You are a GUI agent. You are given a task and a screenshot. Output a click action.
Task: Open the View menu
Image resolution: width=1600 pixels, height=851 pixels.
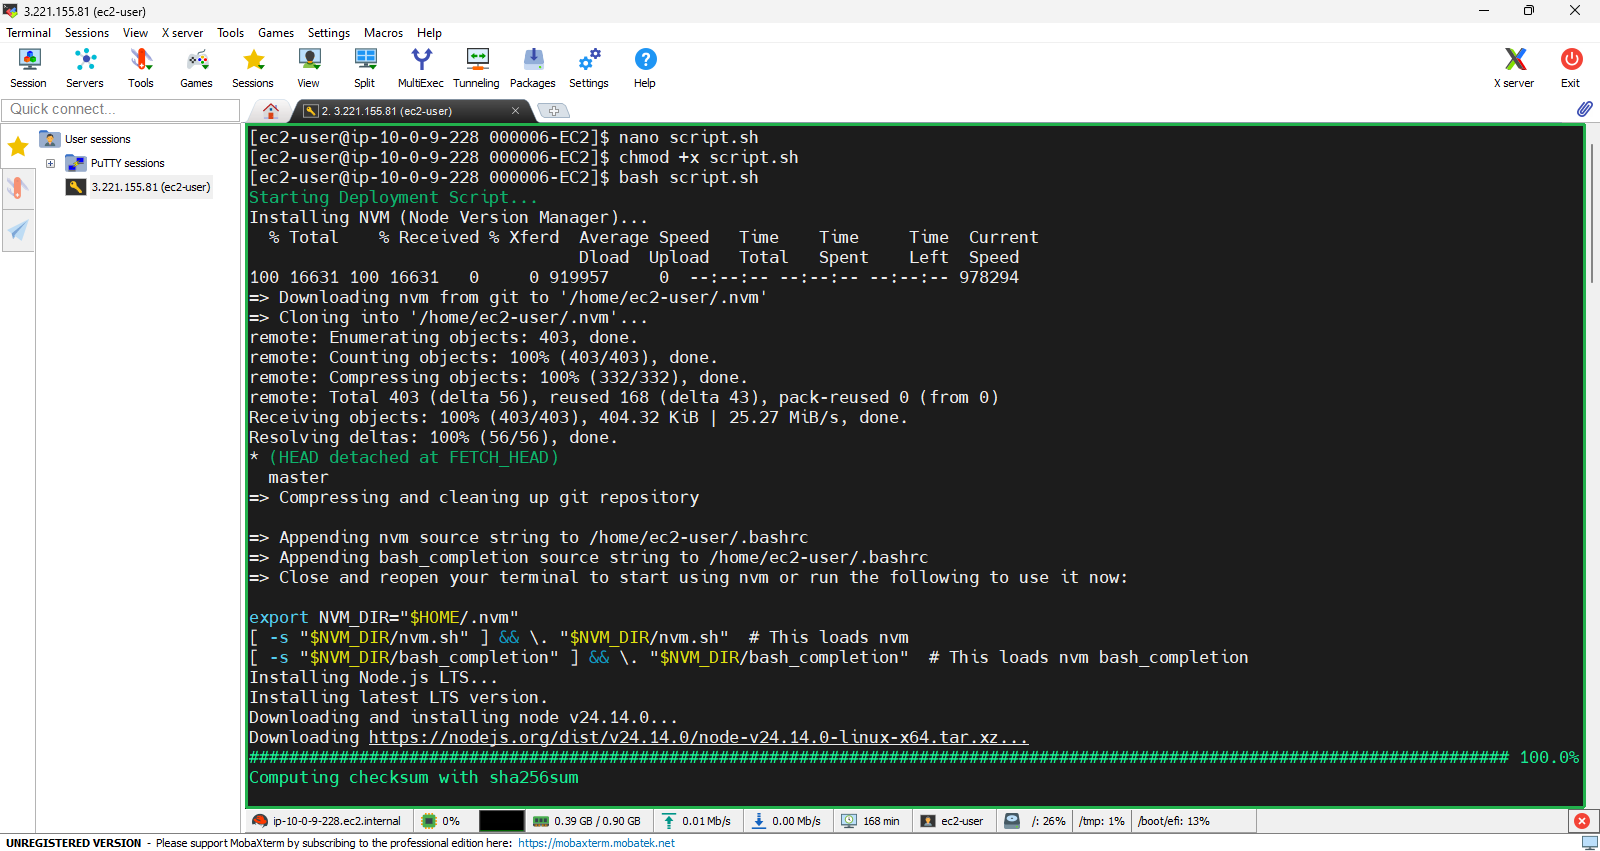point(135,33)
